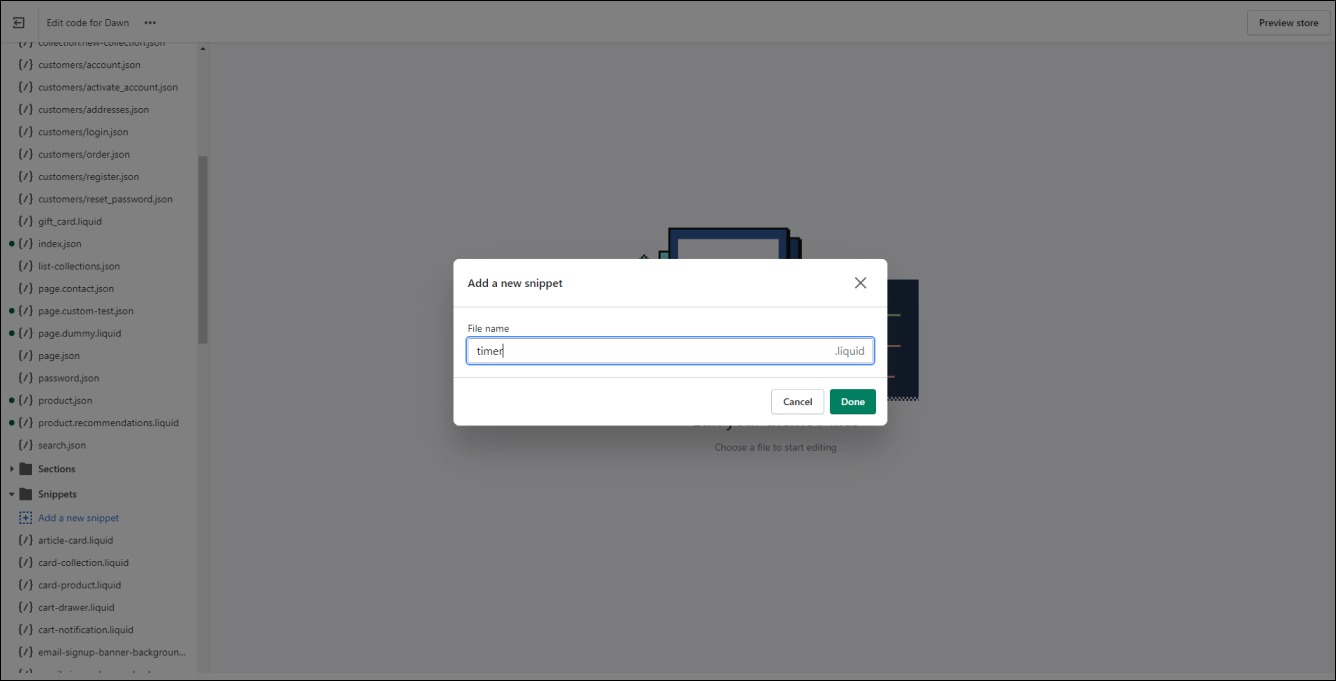Click file icon beside page.json
Viewport: 1336px width, 681px height.
point(26,356)
